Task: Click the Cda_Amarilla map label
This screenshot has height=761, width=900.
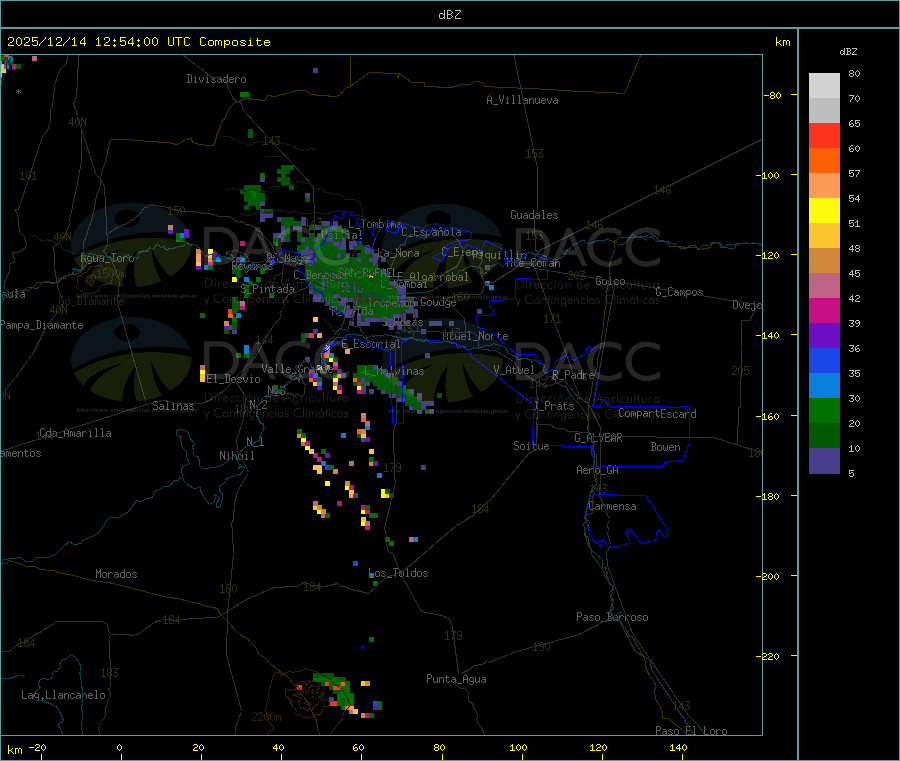Action: pos(75,433)
